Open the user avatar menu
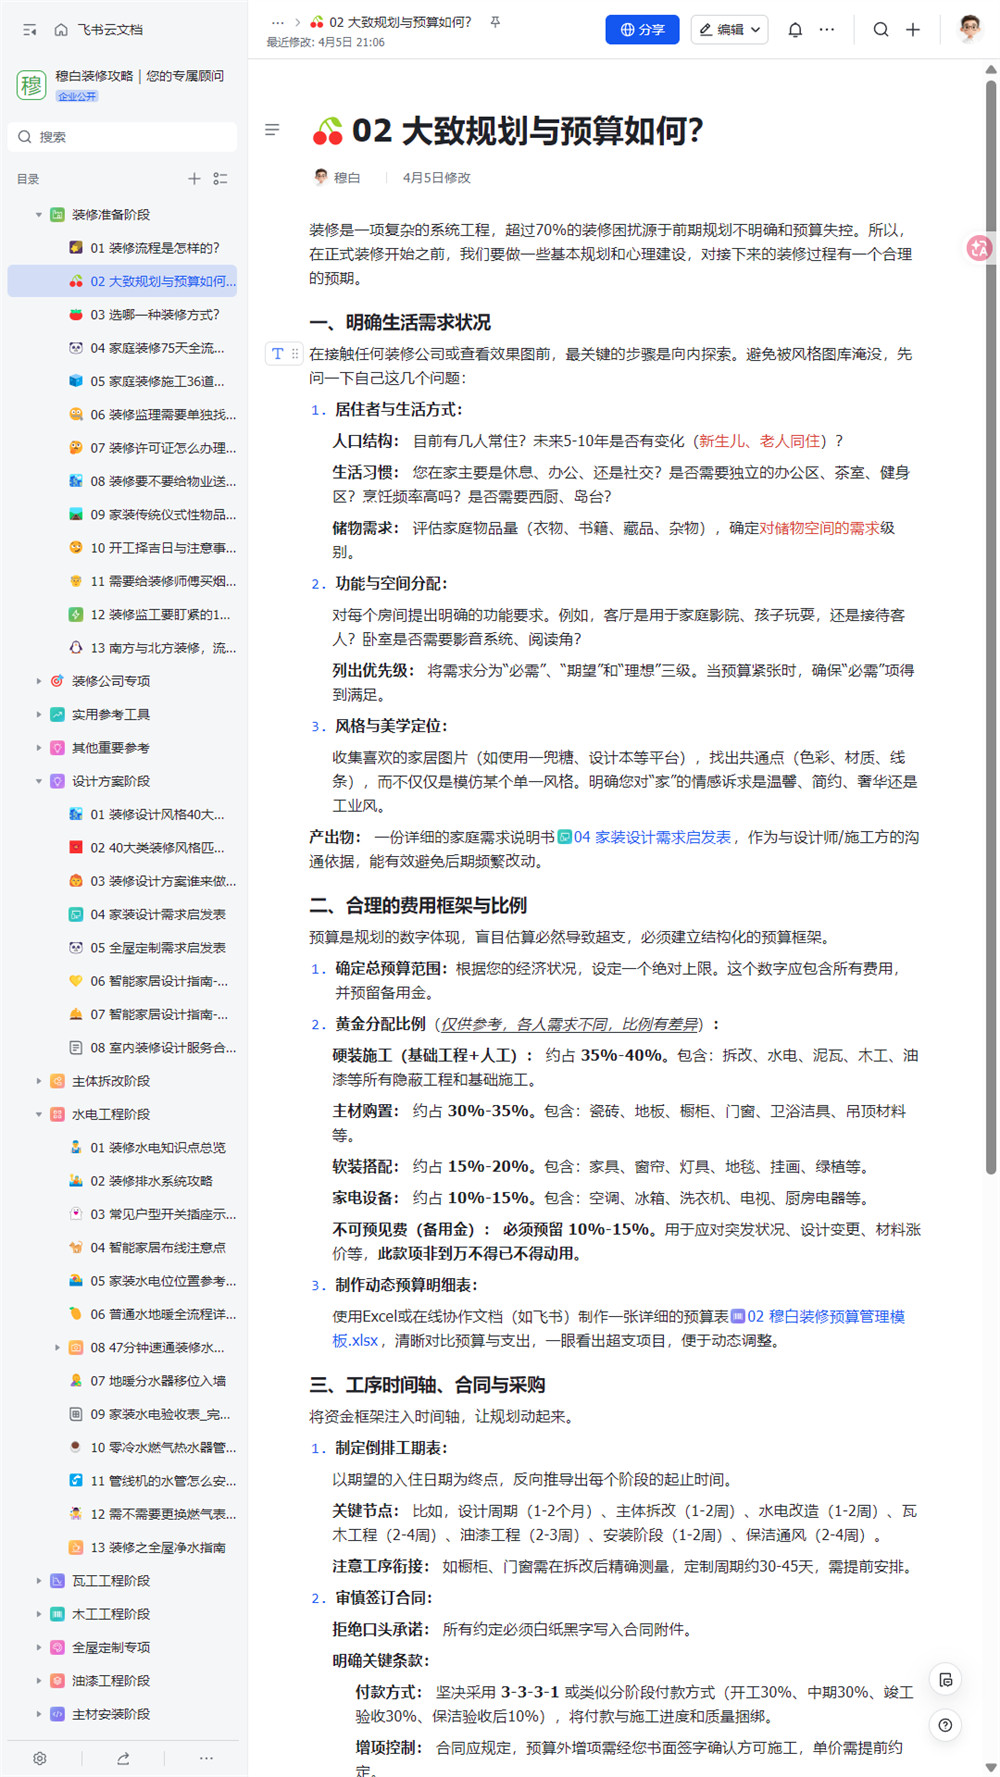Image resolution: width=1000 pixels, height=1777 pixels. point(969,29)
